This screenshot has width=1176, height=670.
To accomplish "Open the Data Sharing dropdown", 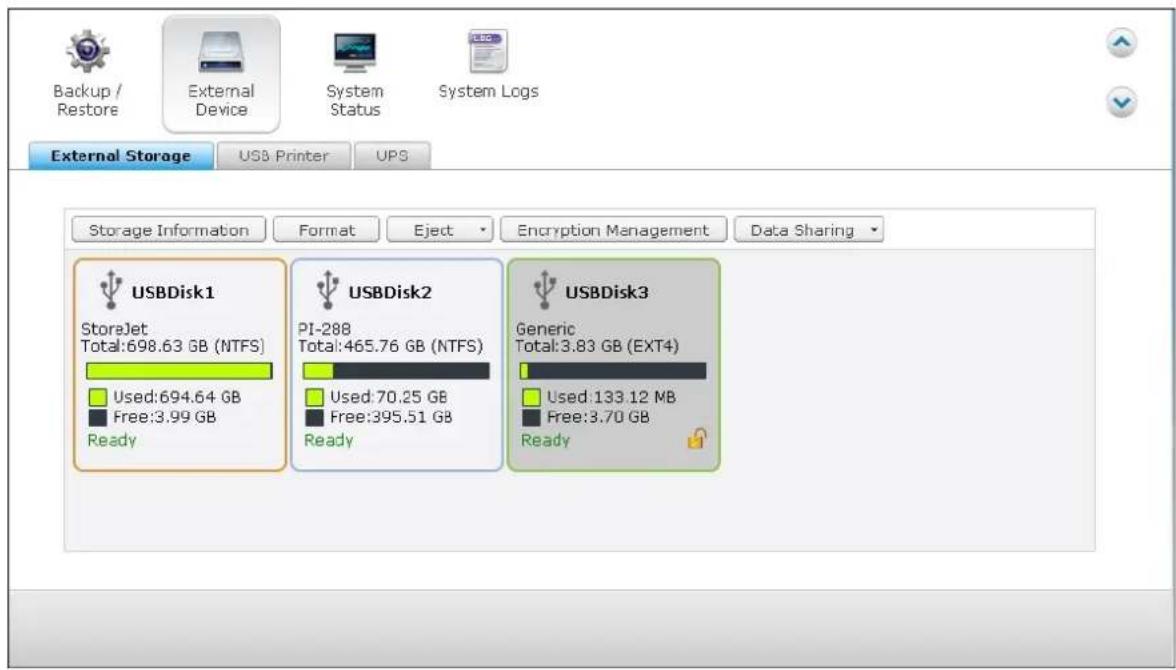I will [x=808, y=230].
